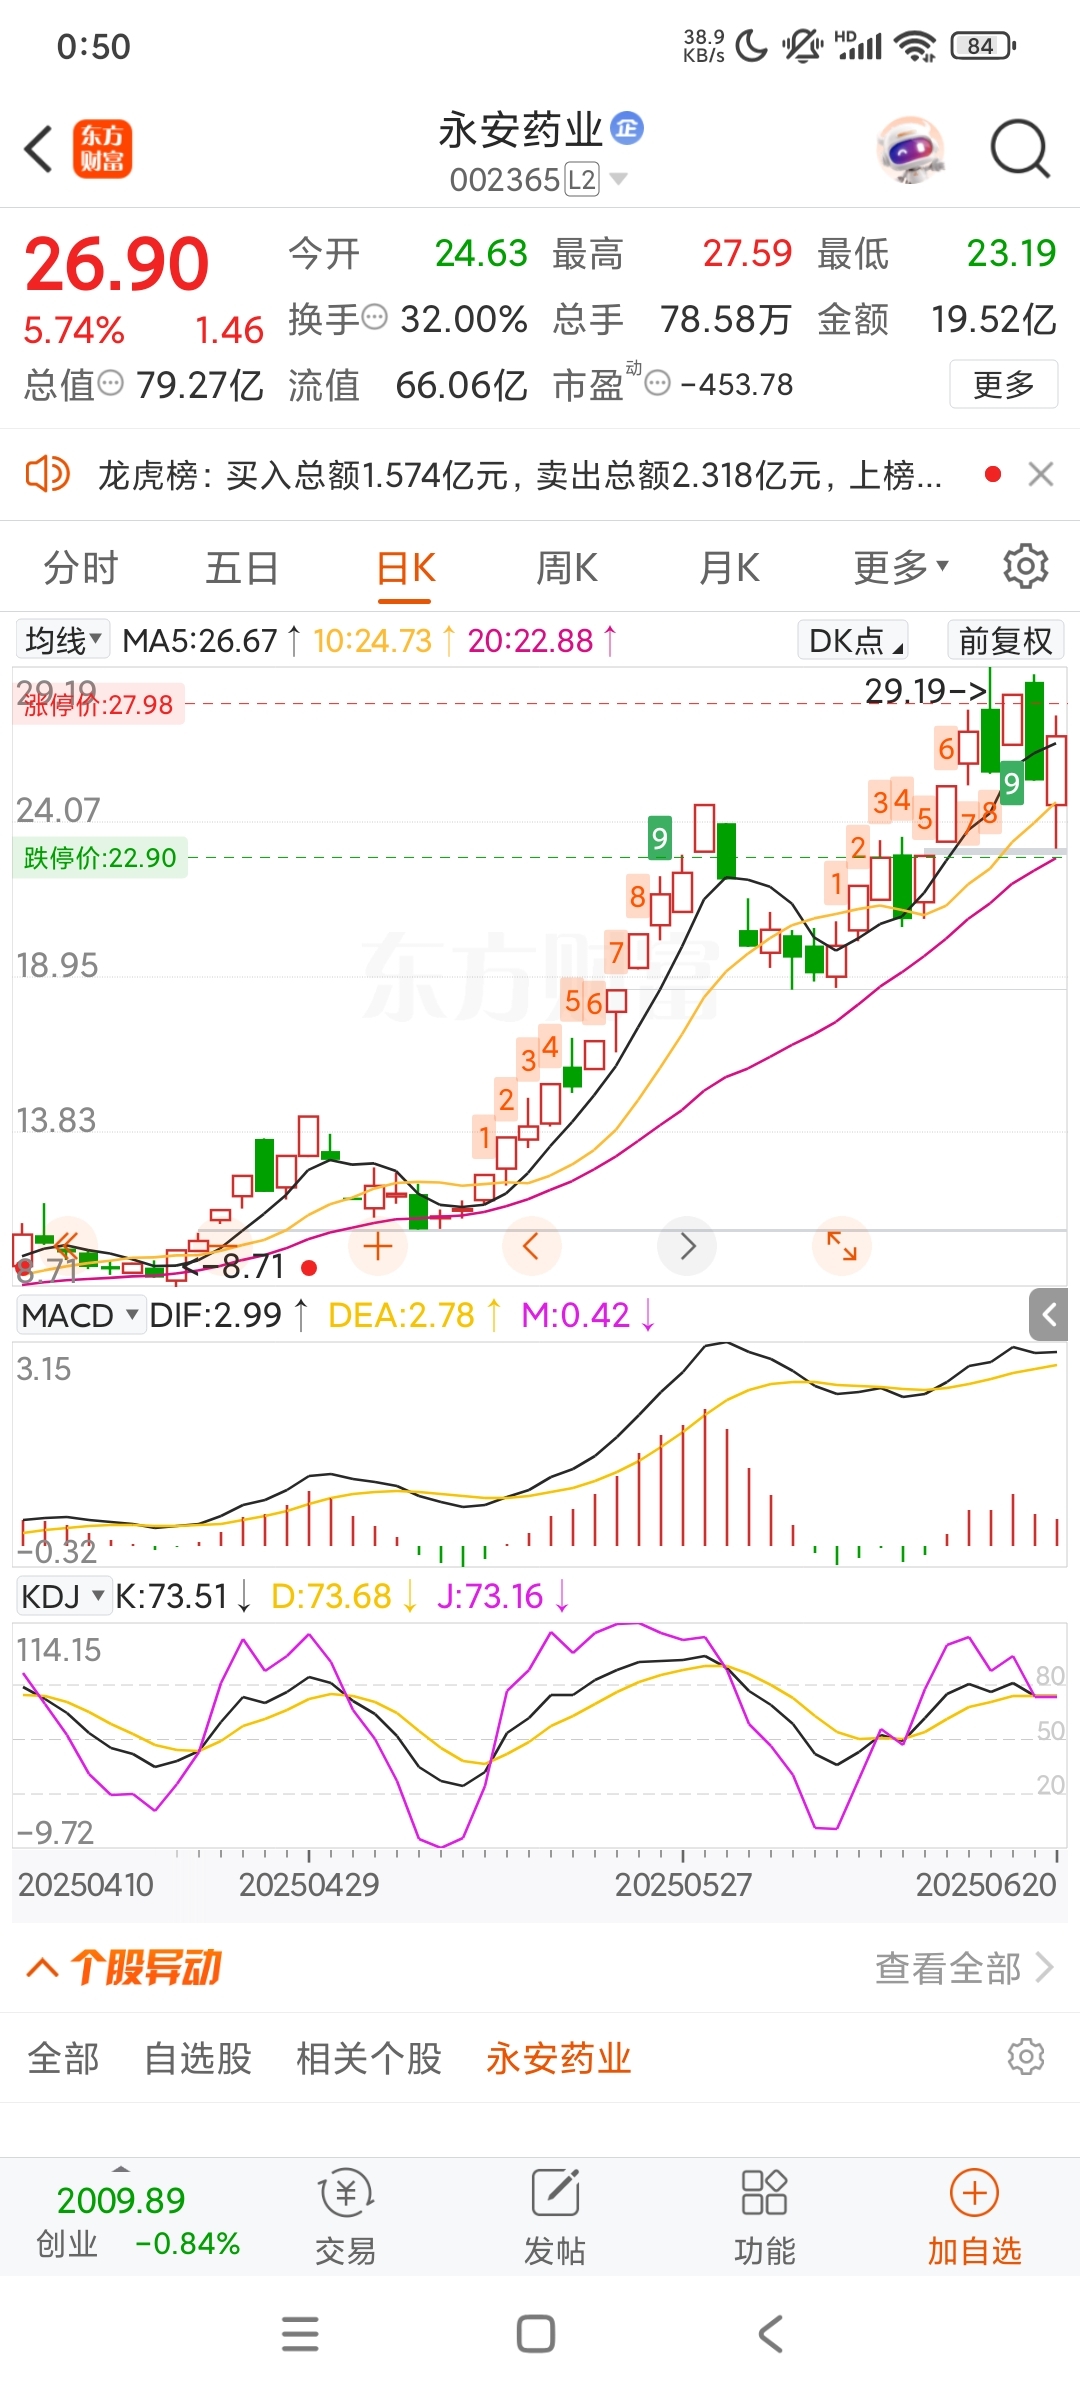Tap the orange plus zoom-in chart button

click(x=377, y=1246)
